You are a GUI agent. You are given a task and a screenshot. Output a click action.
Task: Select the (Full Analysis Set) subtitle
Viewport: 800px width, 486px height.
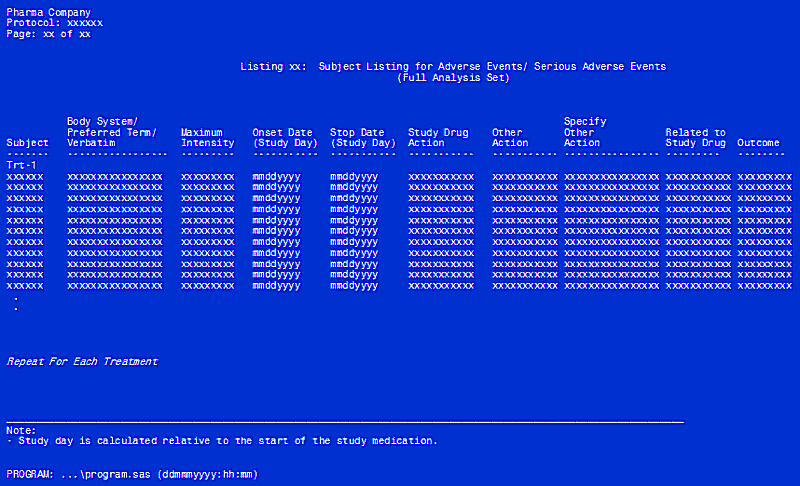point(453,78)
